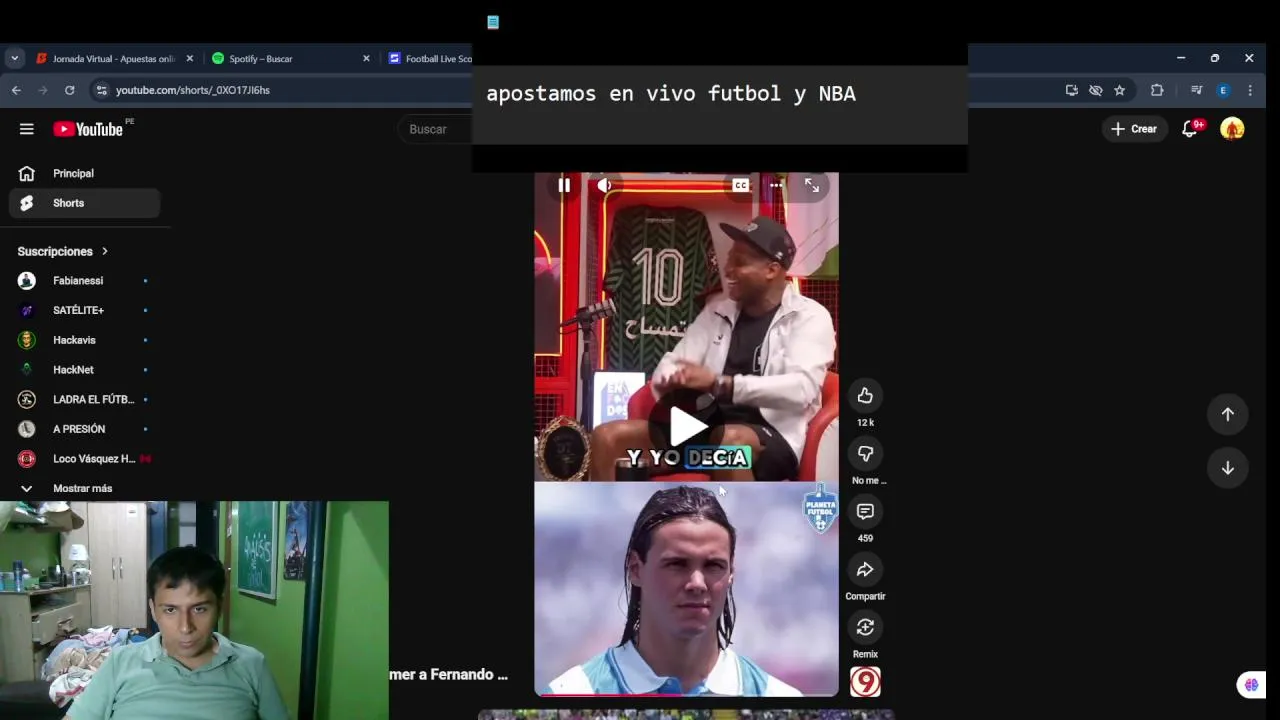This screenshot has width=1280, height=720.
Task: Open the comments with 459 count
Action: (865, 512)
